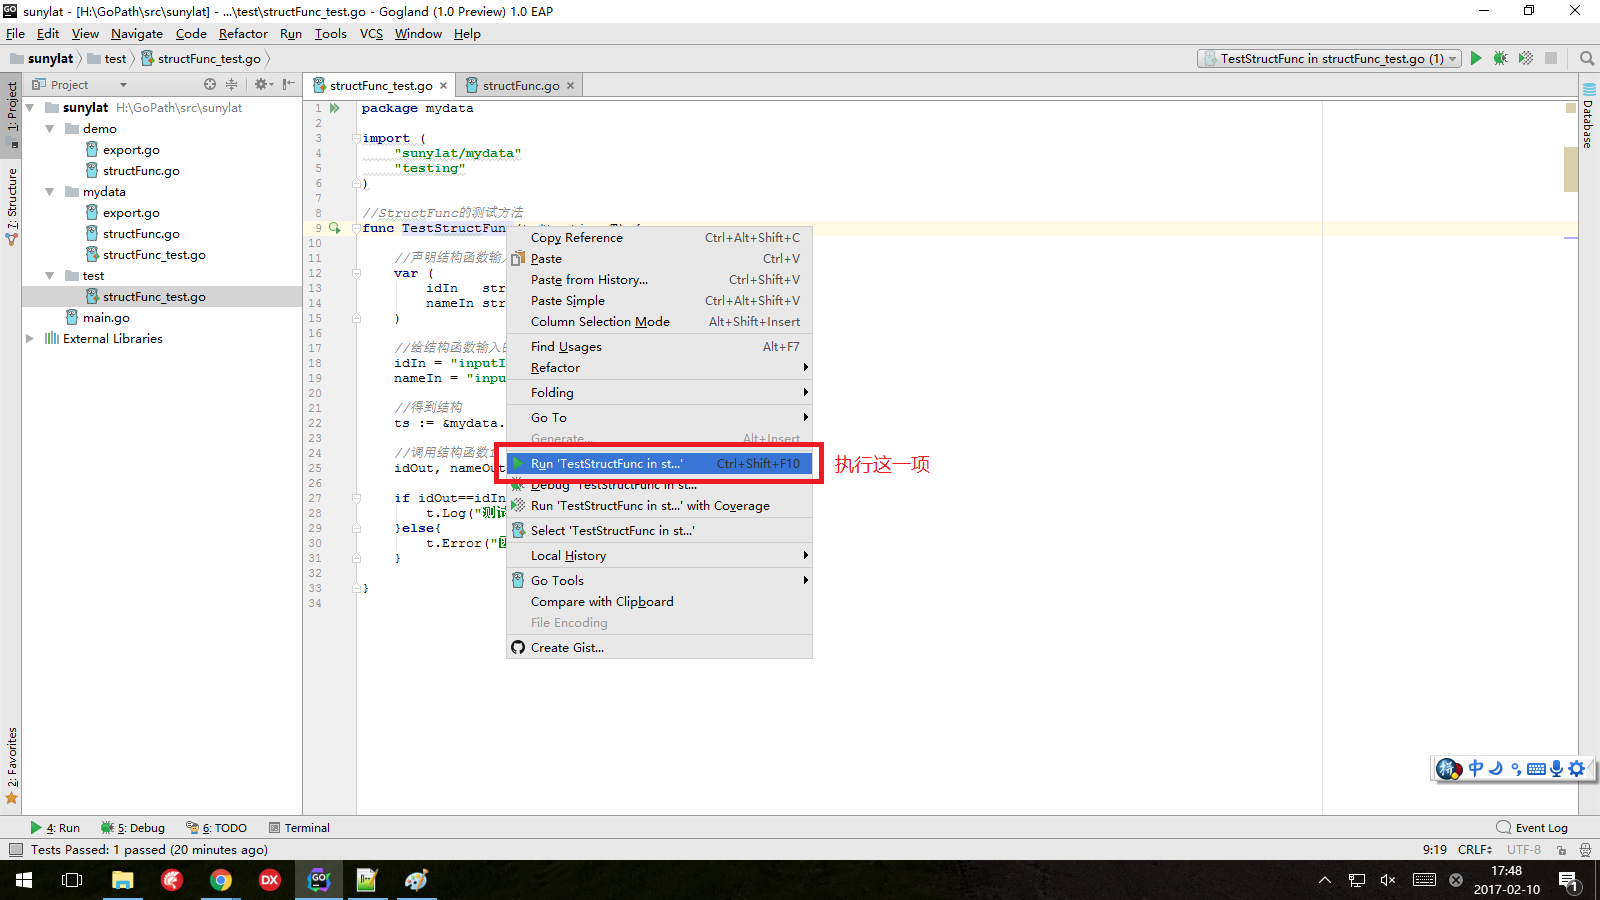The height and width of the screenshot is (900, 1600).
Task: Open the Navigate menu
Action: point(137,34)
